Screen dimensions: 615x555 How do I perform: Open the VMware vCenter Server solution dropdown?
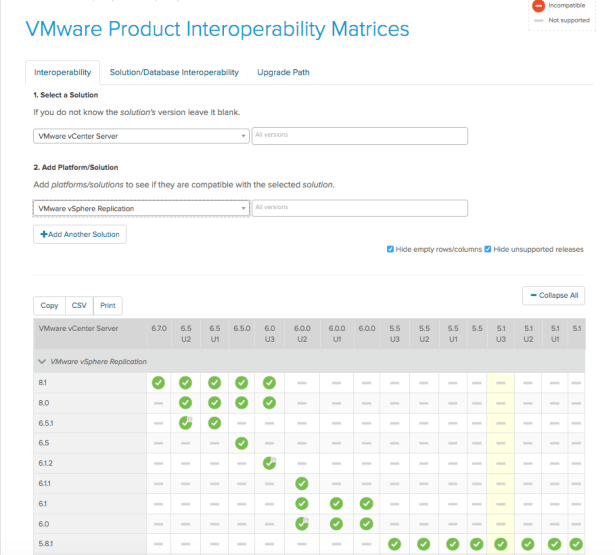pos(140,136)
